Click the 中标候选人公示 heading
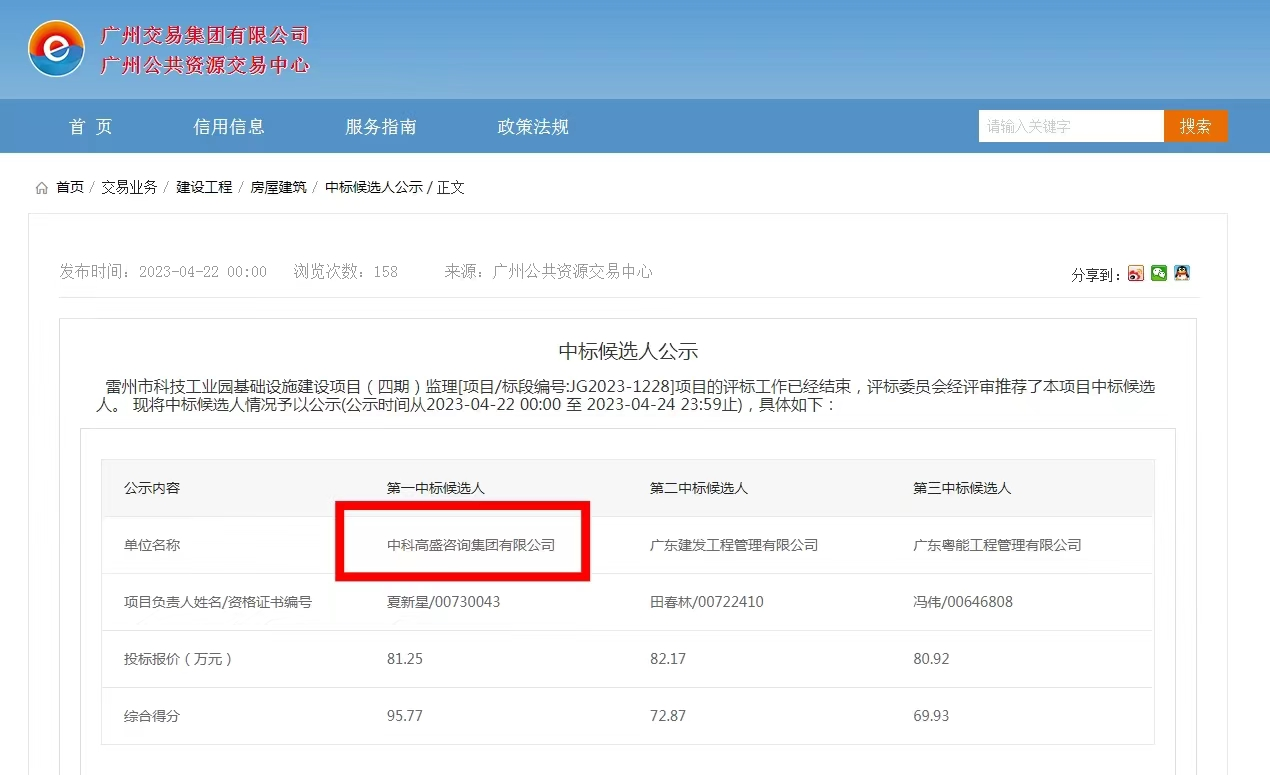The width and height of the screenshot is (1270, 775). 628,351
